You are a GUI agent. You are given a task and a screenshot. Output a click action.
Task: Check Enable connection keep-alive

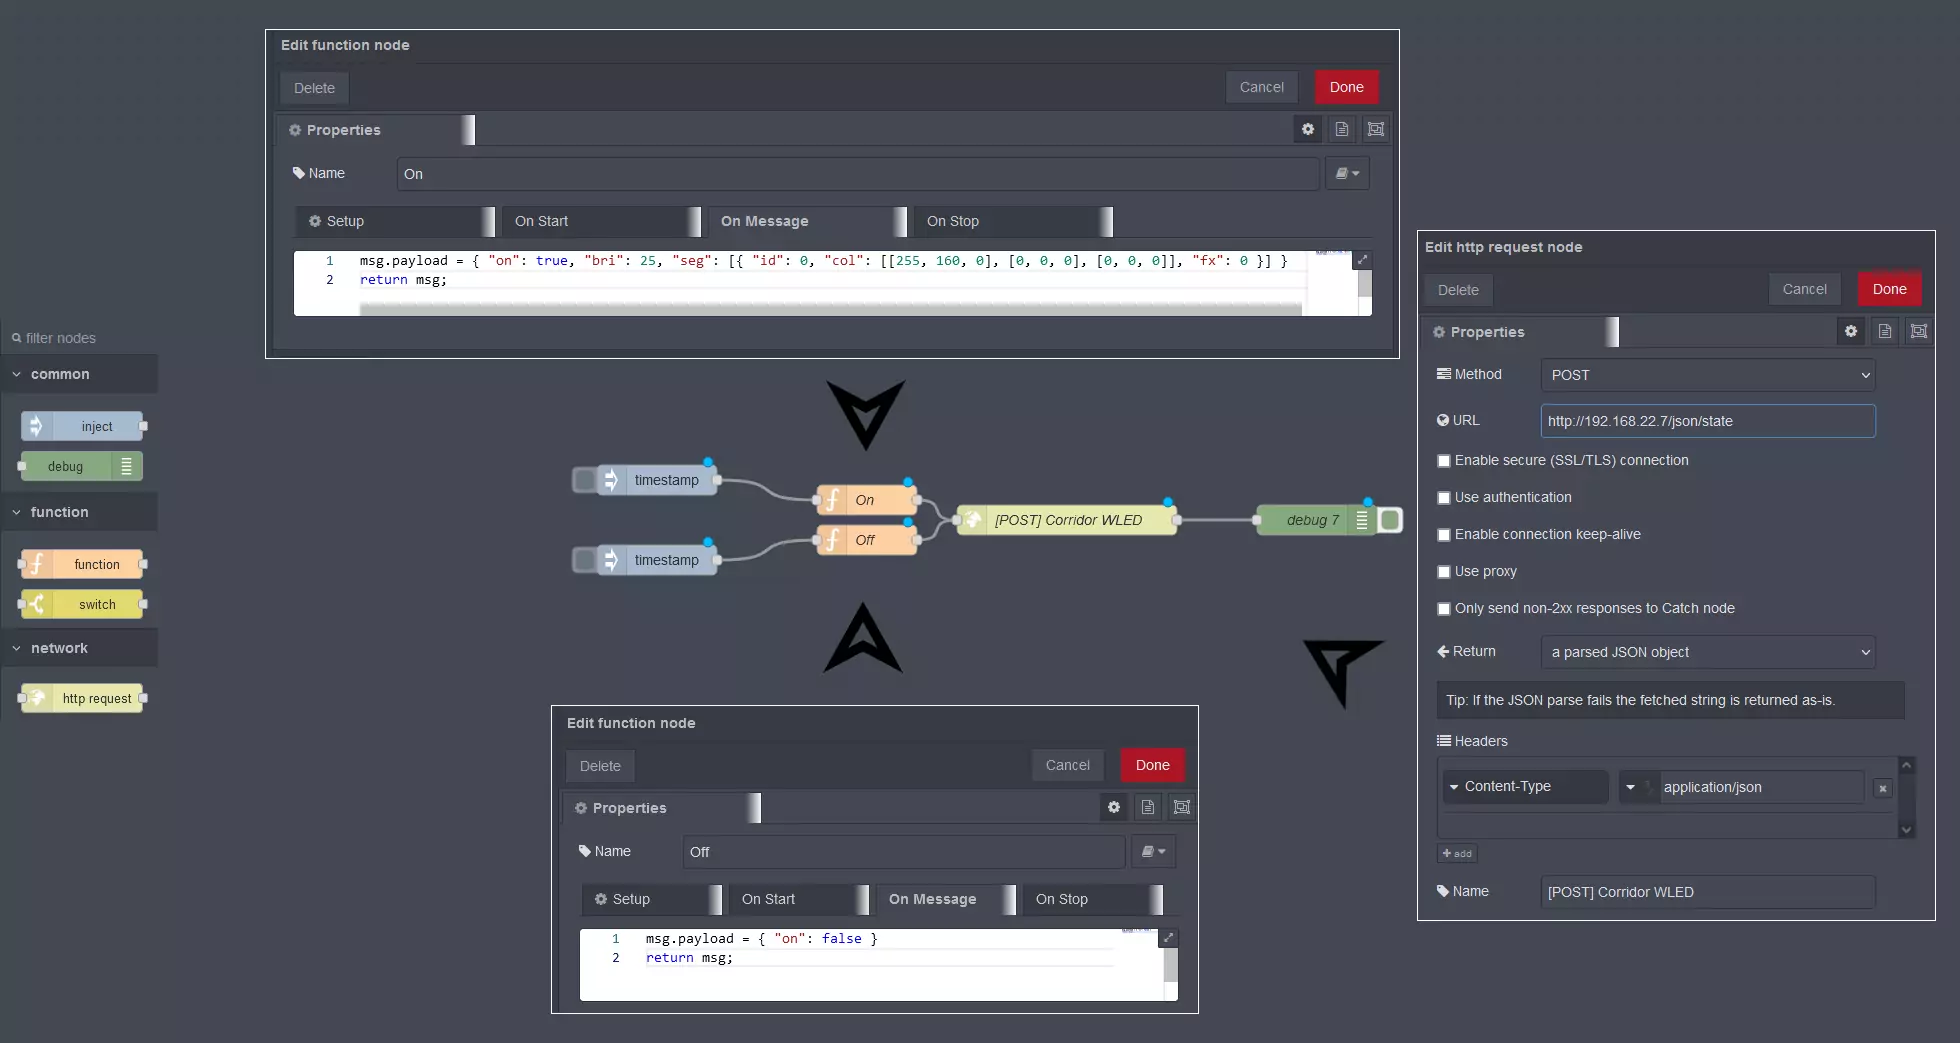[1444, 535]
